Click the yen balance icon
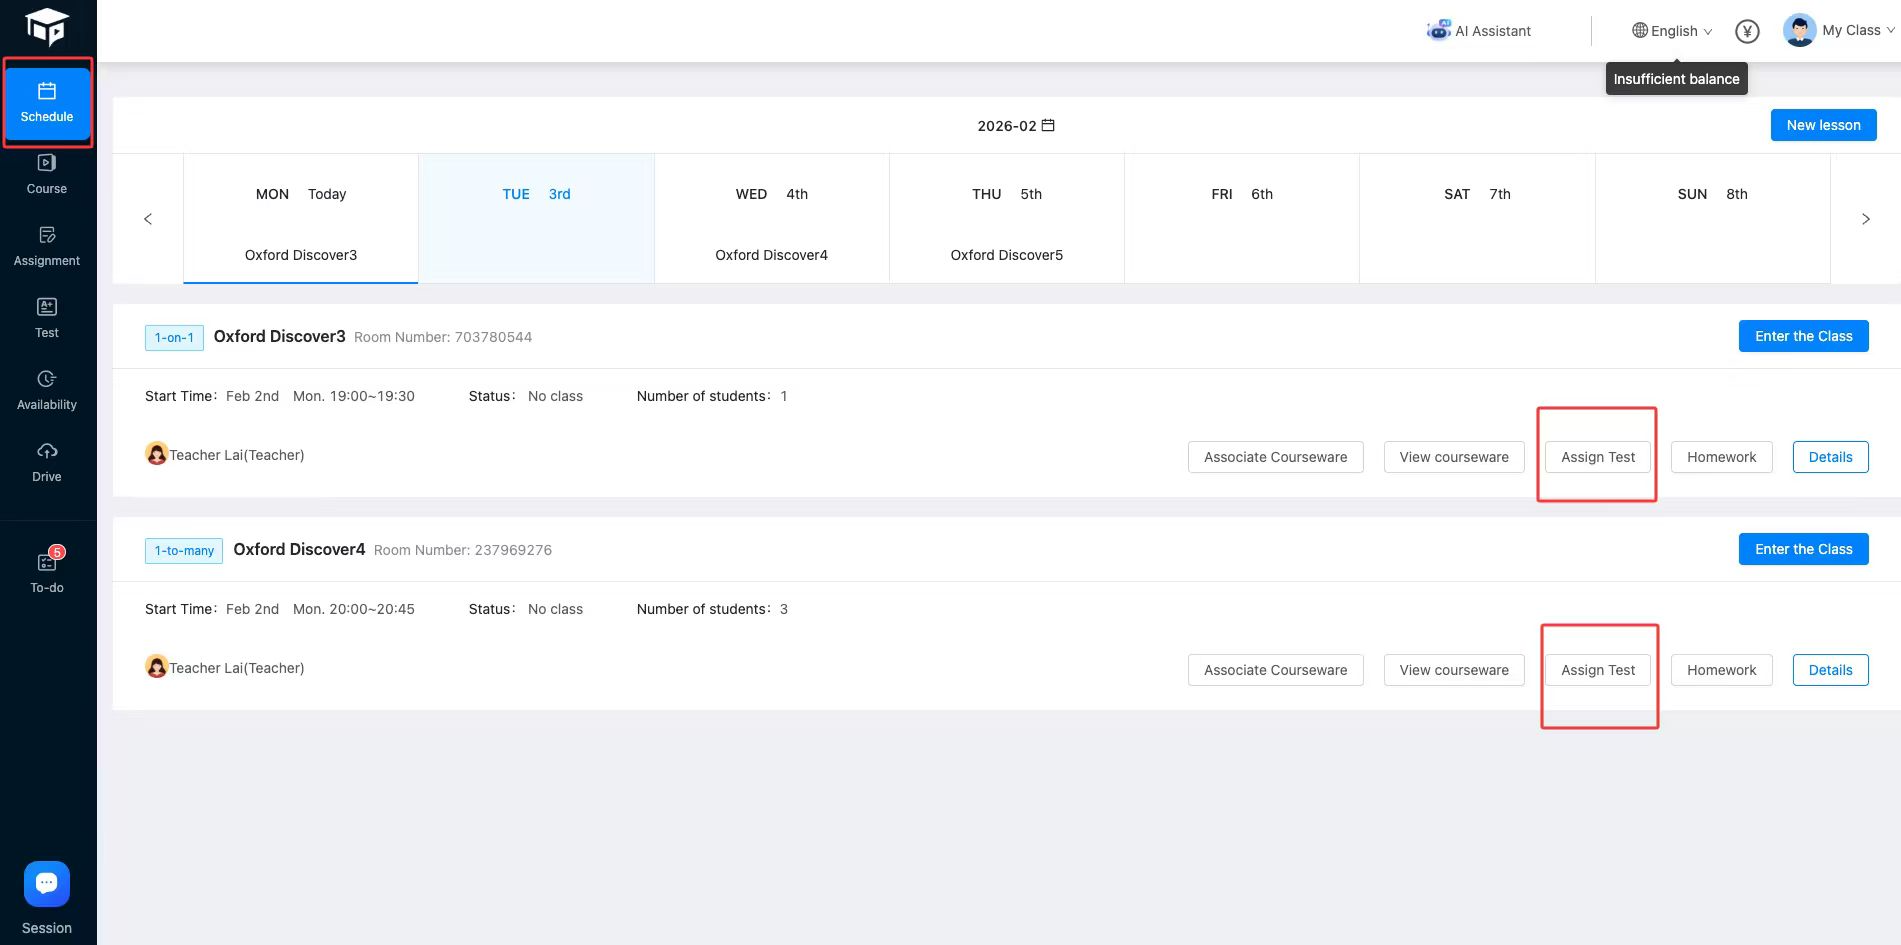 pos(1747,31)
